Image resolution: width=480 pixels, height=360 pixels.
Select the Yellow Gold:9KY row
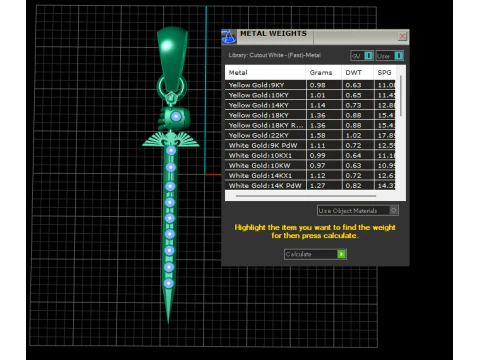(310, 85)
